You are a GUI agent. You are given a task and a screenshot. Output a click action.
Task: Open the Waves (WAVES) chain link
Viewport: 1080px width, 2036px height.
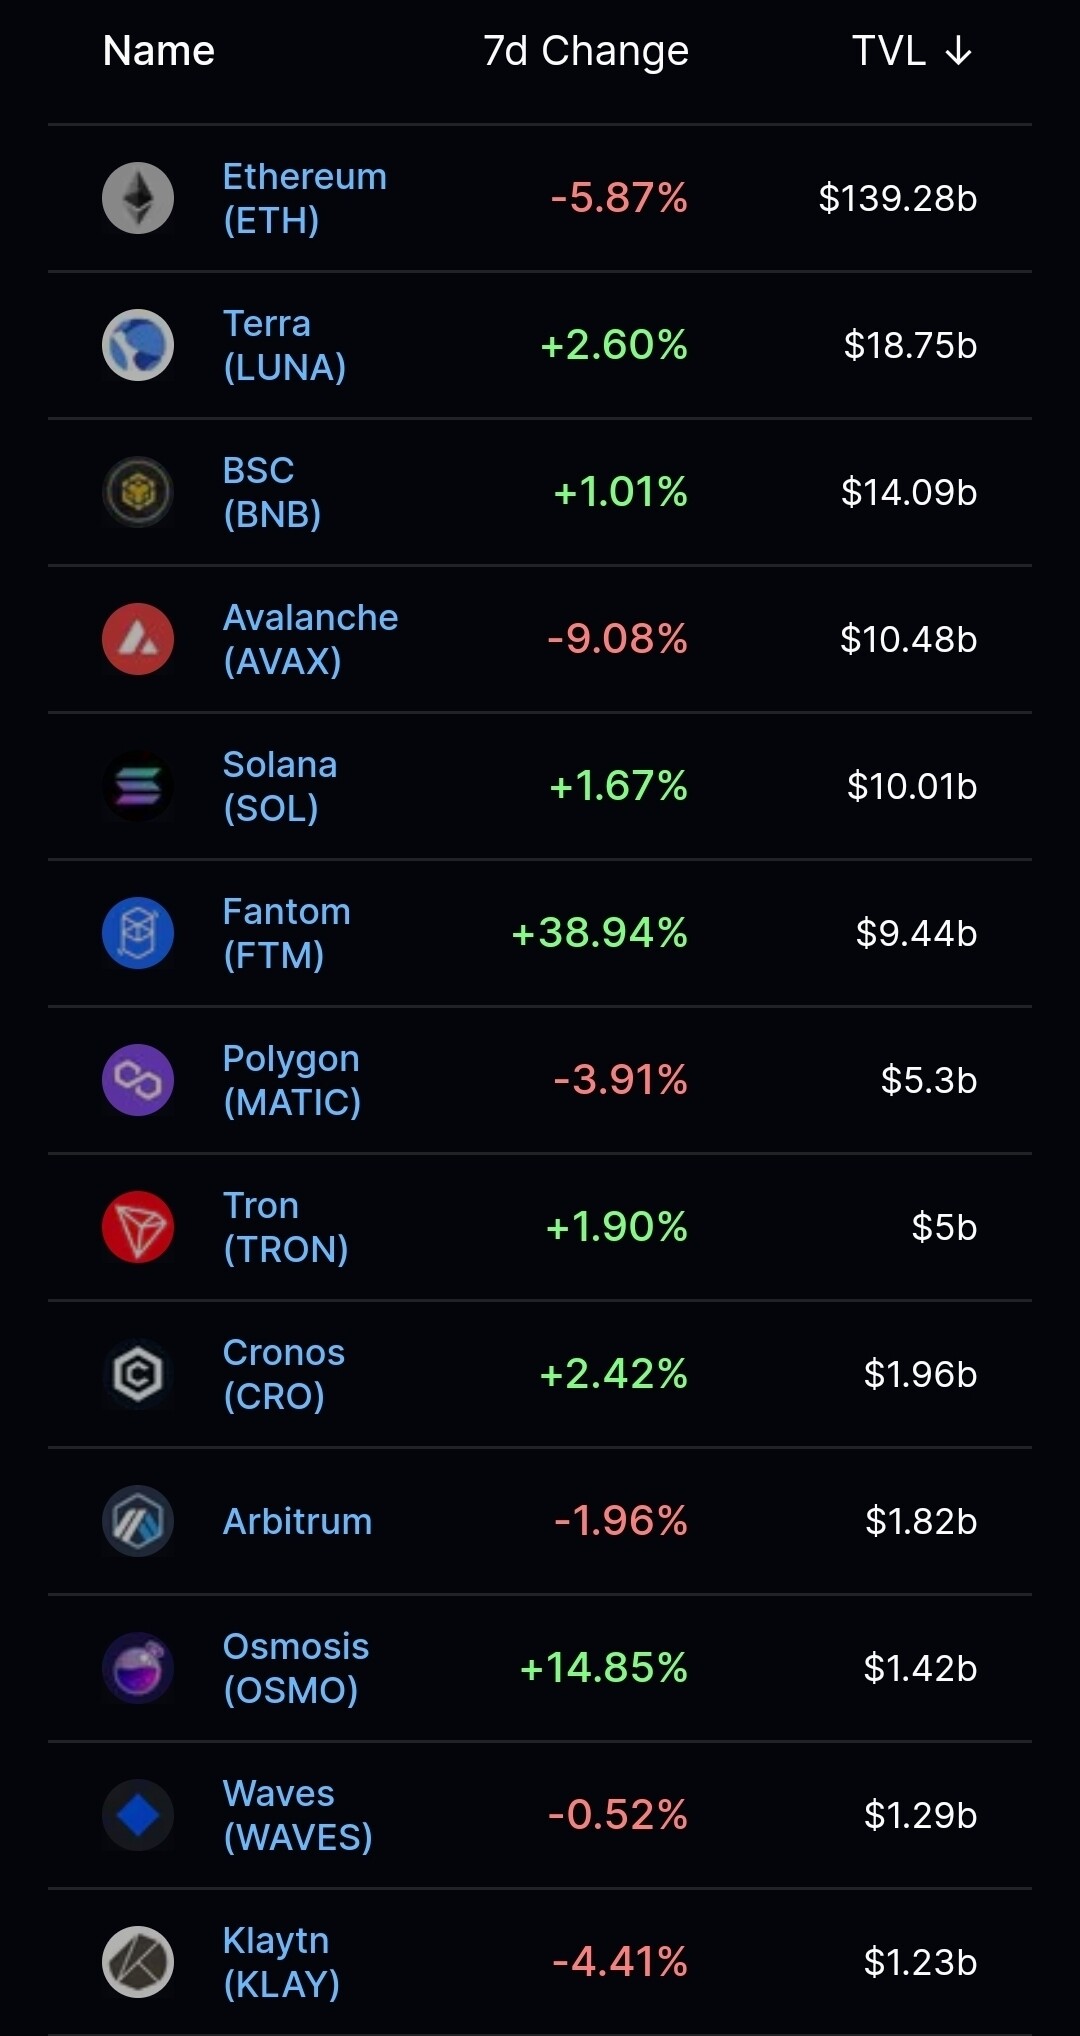(297, 1815)
